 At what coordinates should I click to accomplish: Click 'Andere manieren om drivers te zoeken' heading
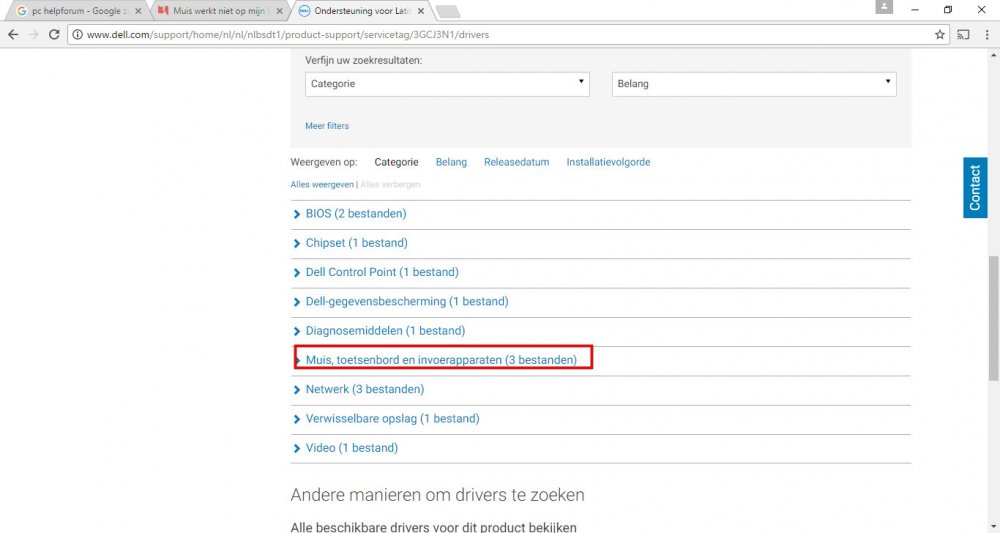tap(438, 495)
